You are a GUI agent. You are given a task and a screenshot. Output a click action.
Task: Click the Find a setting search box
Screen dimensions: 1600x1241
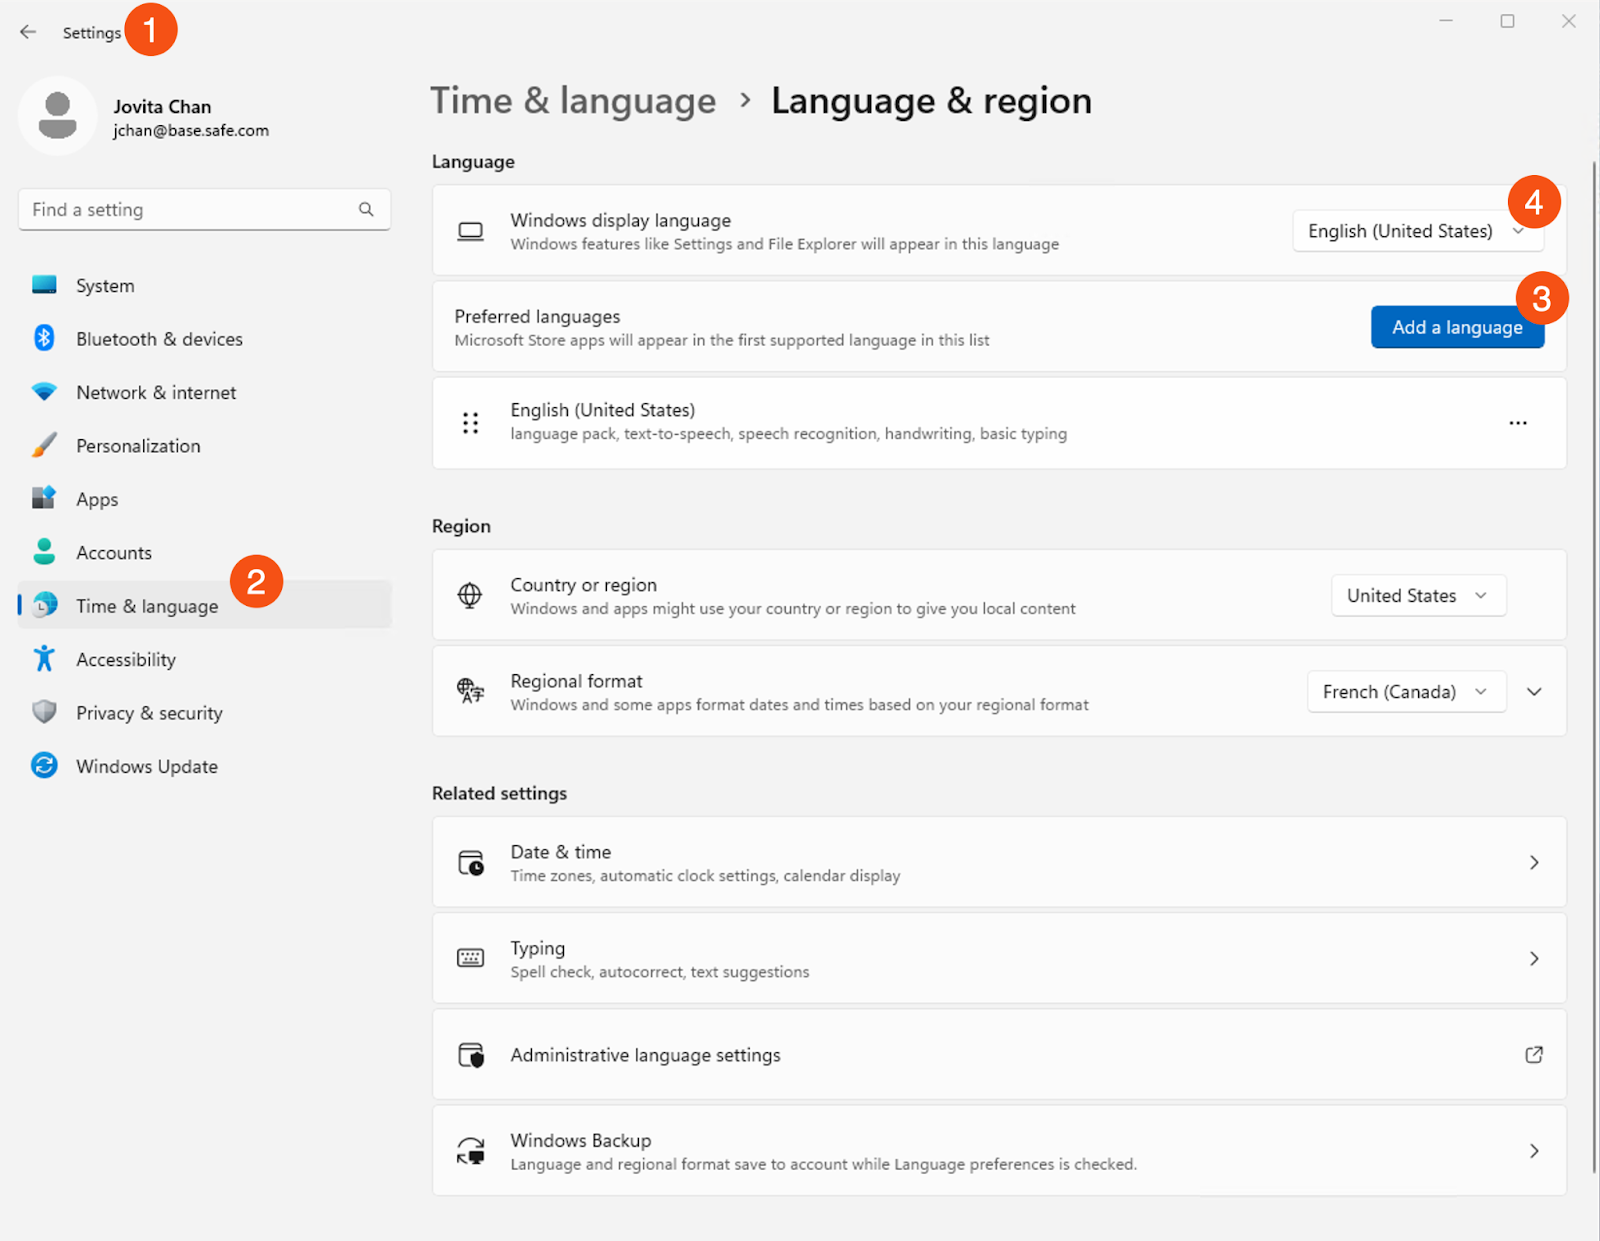coord(204,209)
